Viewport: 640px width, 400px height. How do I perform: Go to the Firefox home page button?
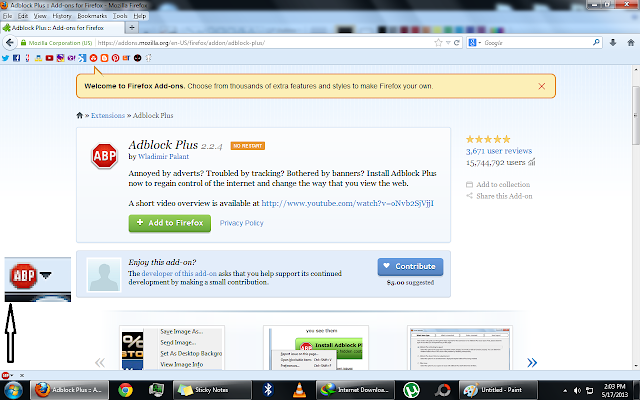tap(631, 42)
